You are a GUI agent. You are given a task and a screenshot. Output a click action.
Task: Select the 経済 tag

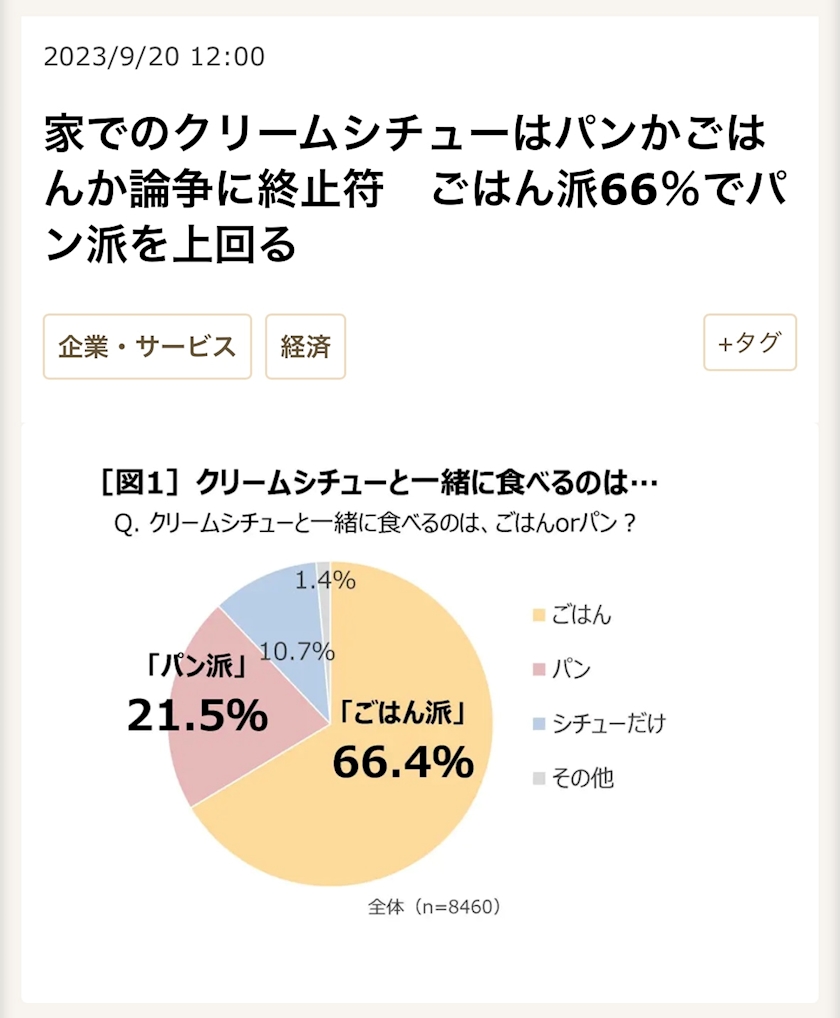coord(305,346)
